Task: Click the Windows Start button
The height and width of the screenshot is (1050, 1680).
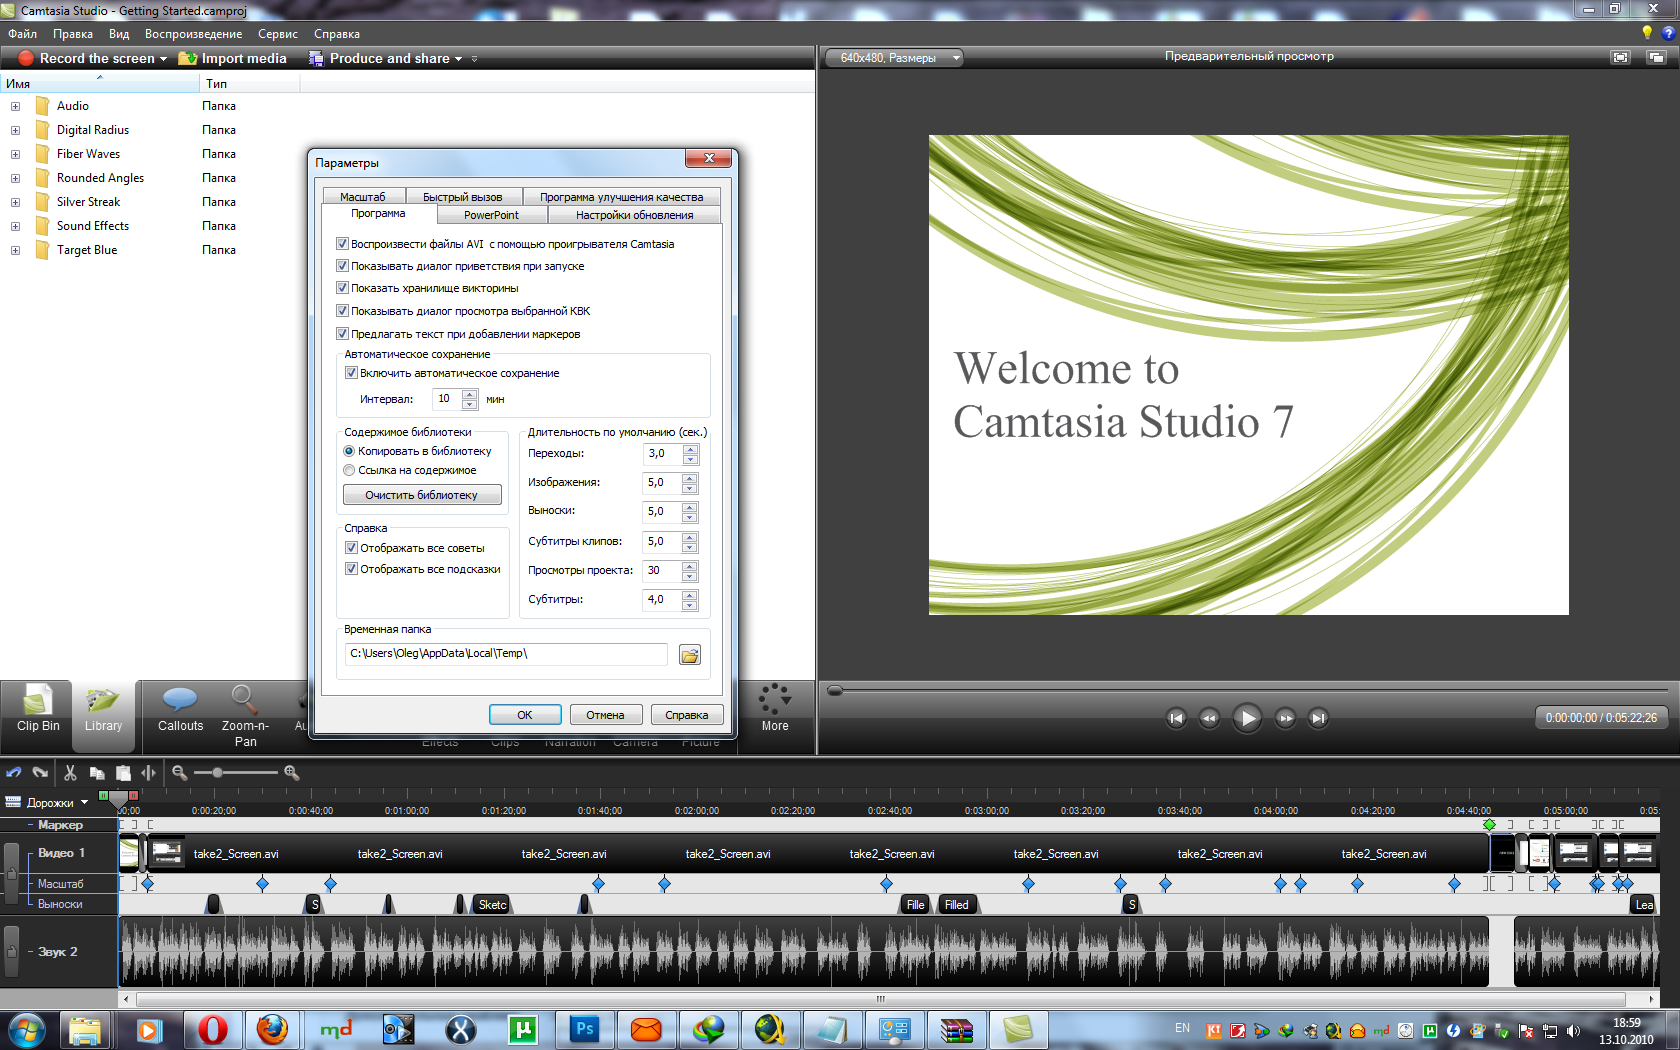Action: [27, 1030]
